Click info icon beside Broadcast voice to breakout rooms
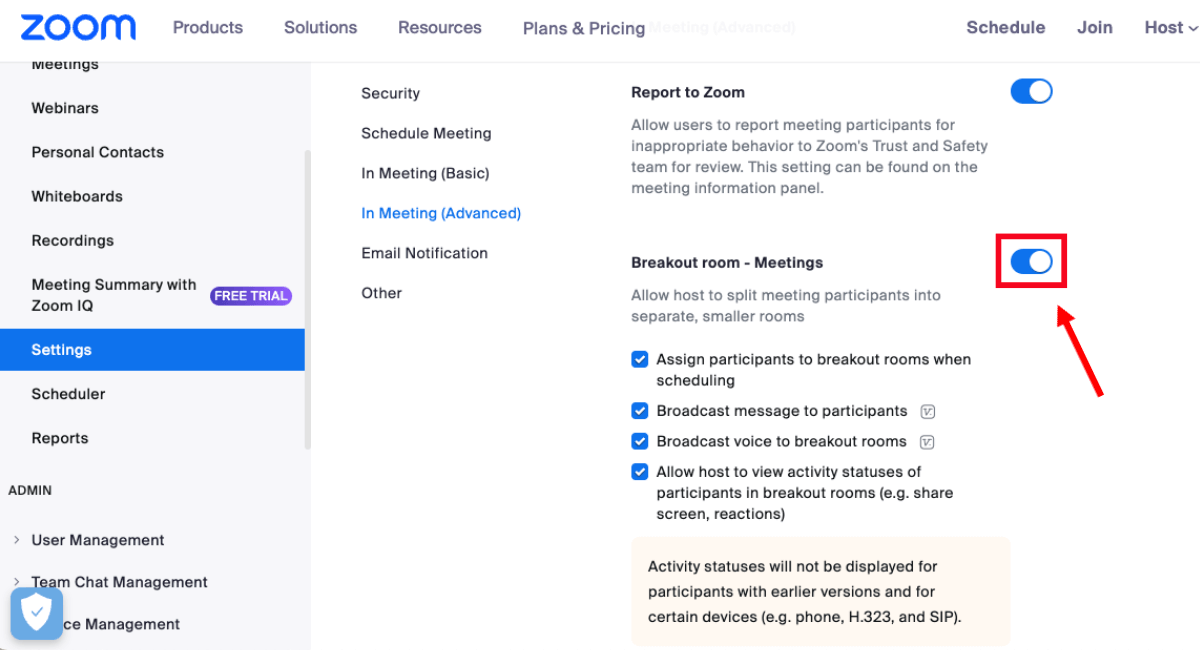 click(927, 442)
